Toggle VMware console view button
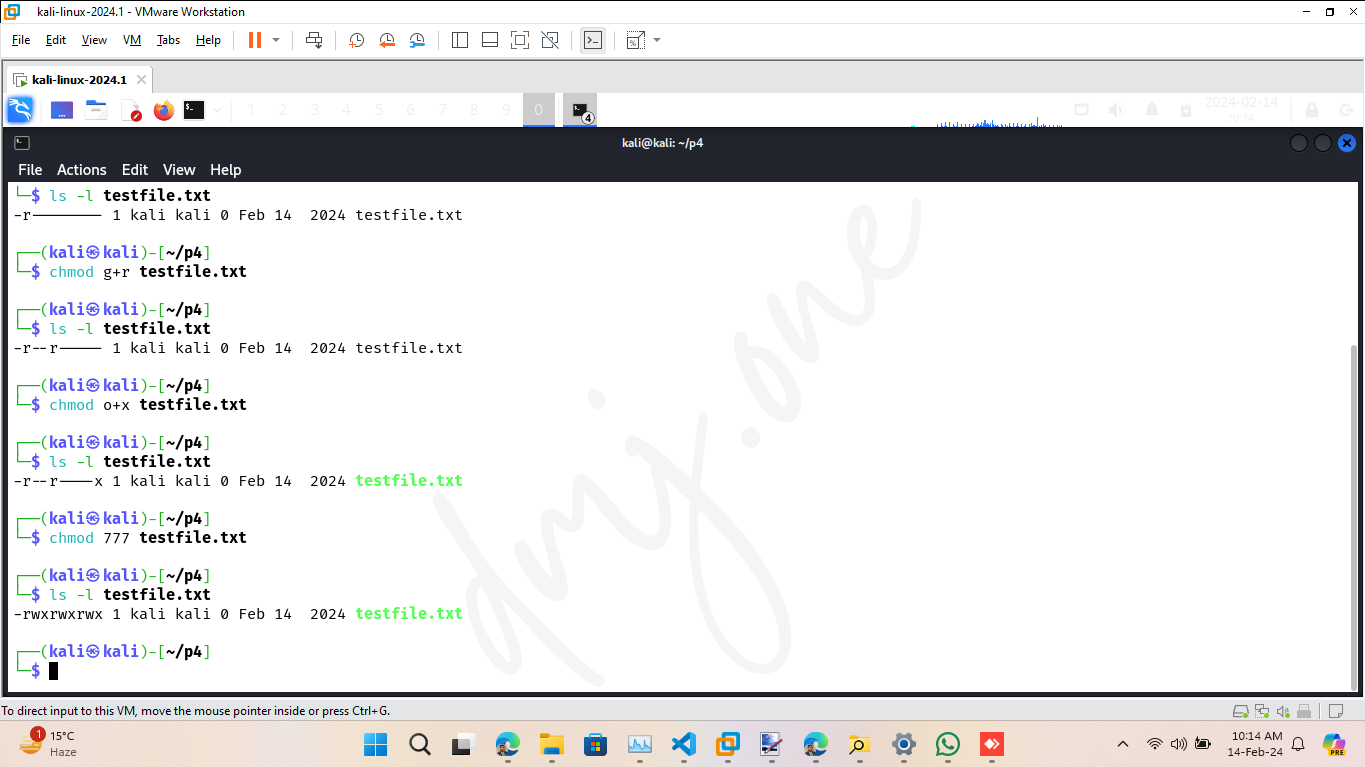 [593, 40]
